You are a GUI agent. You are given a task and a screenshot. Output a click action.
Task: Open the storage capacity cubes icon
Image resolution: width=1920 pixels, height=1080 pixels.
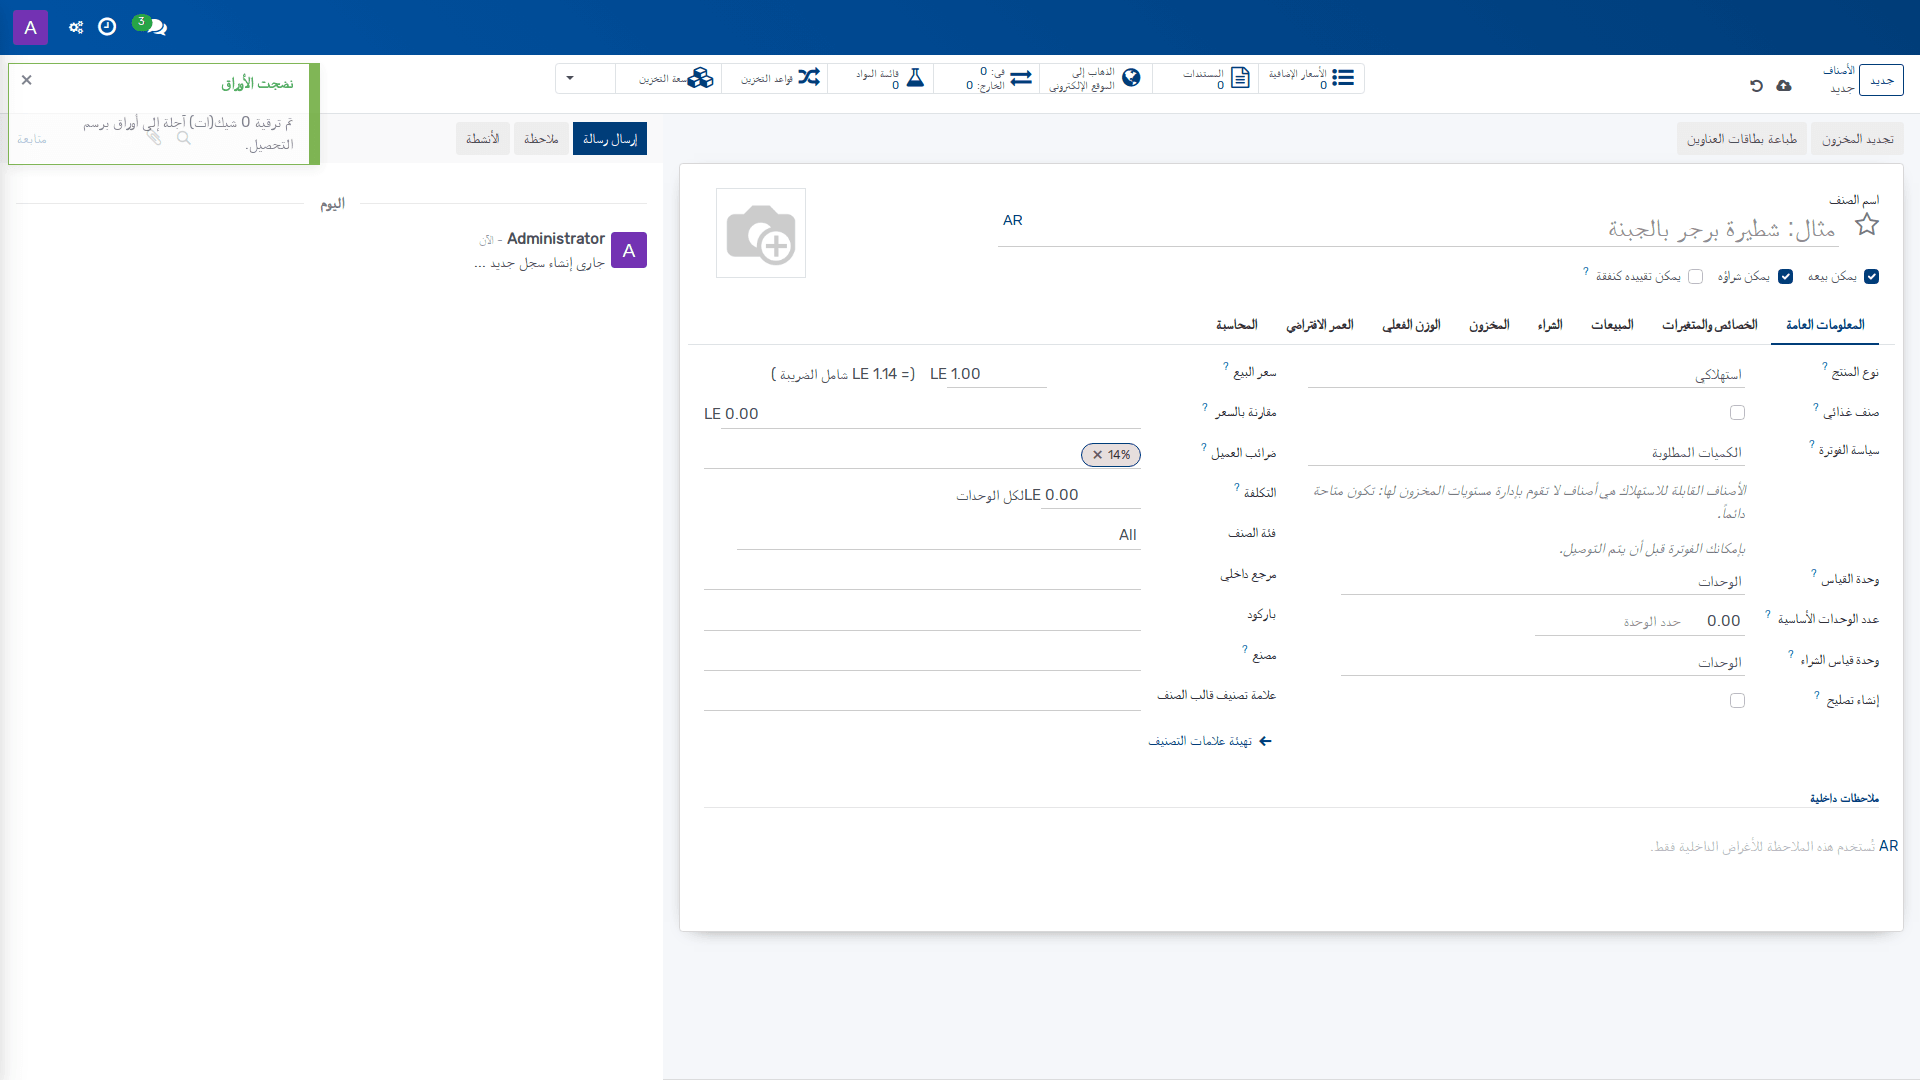pyautogui.click(x=701, y=78)
